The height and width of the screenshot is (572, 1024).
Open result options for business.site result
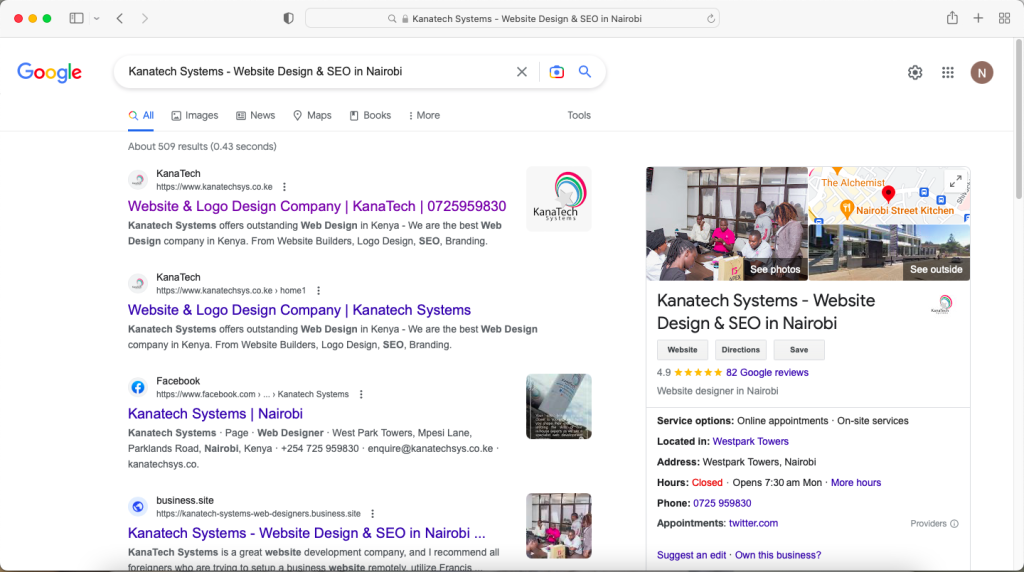pos(372,514)
